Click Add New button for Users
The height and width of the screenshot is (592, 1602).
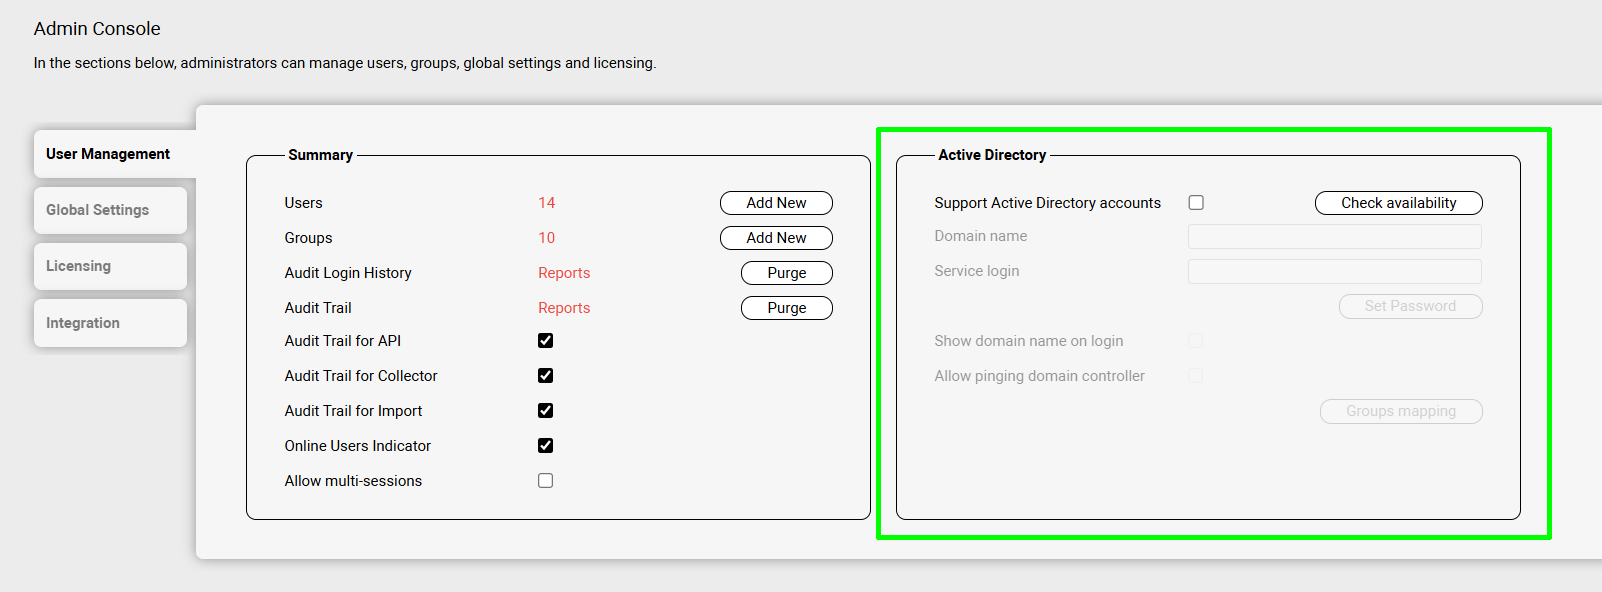[x=776, y=203]
